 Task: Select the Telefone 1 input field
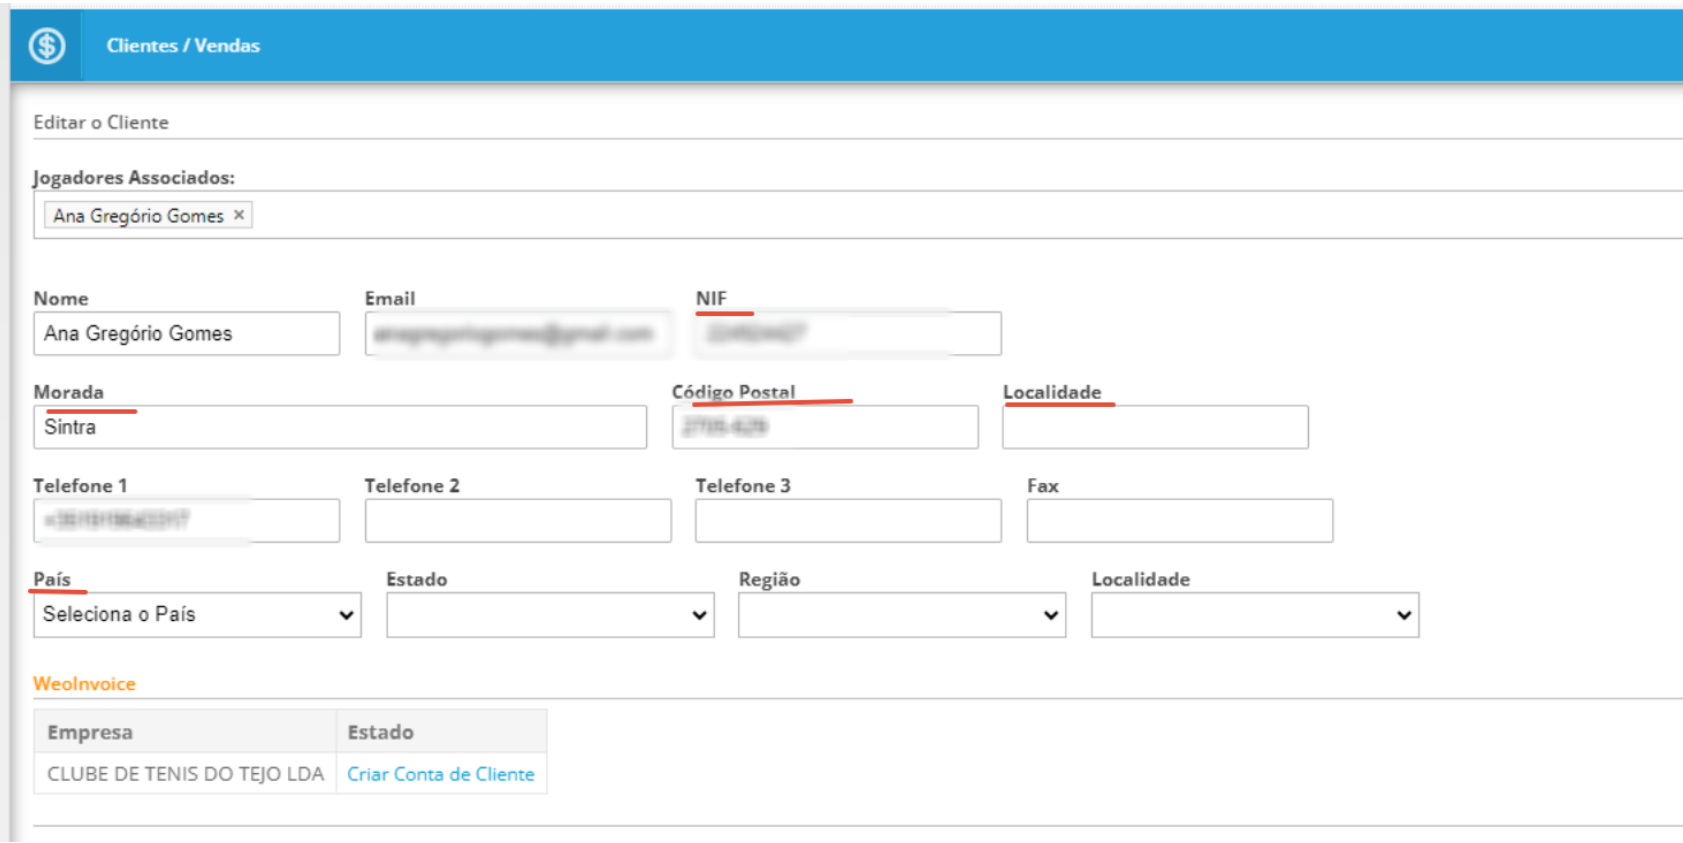(x=186, y=521)
